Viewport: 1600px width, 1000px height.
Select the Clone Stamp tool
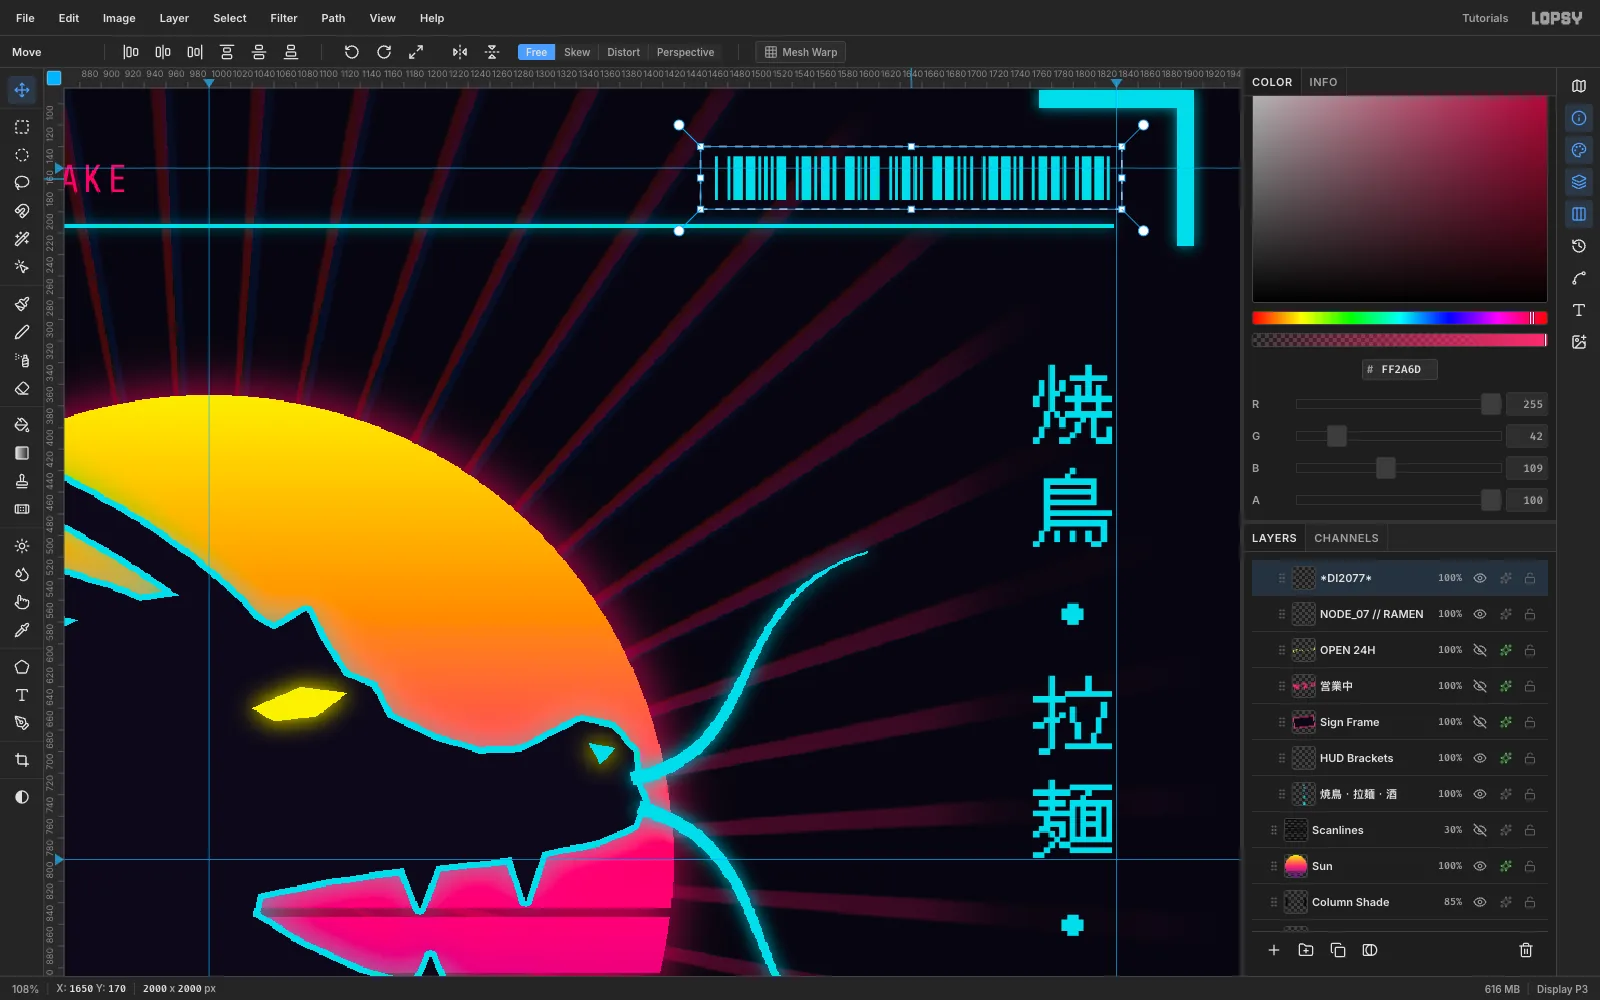tap(22, 481)
